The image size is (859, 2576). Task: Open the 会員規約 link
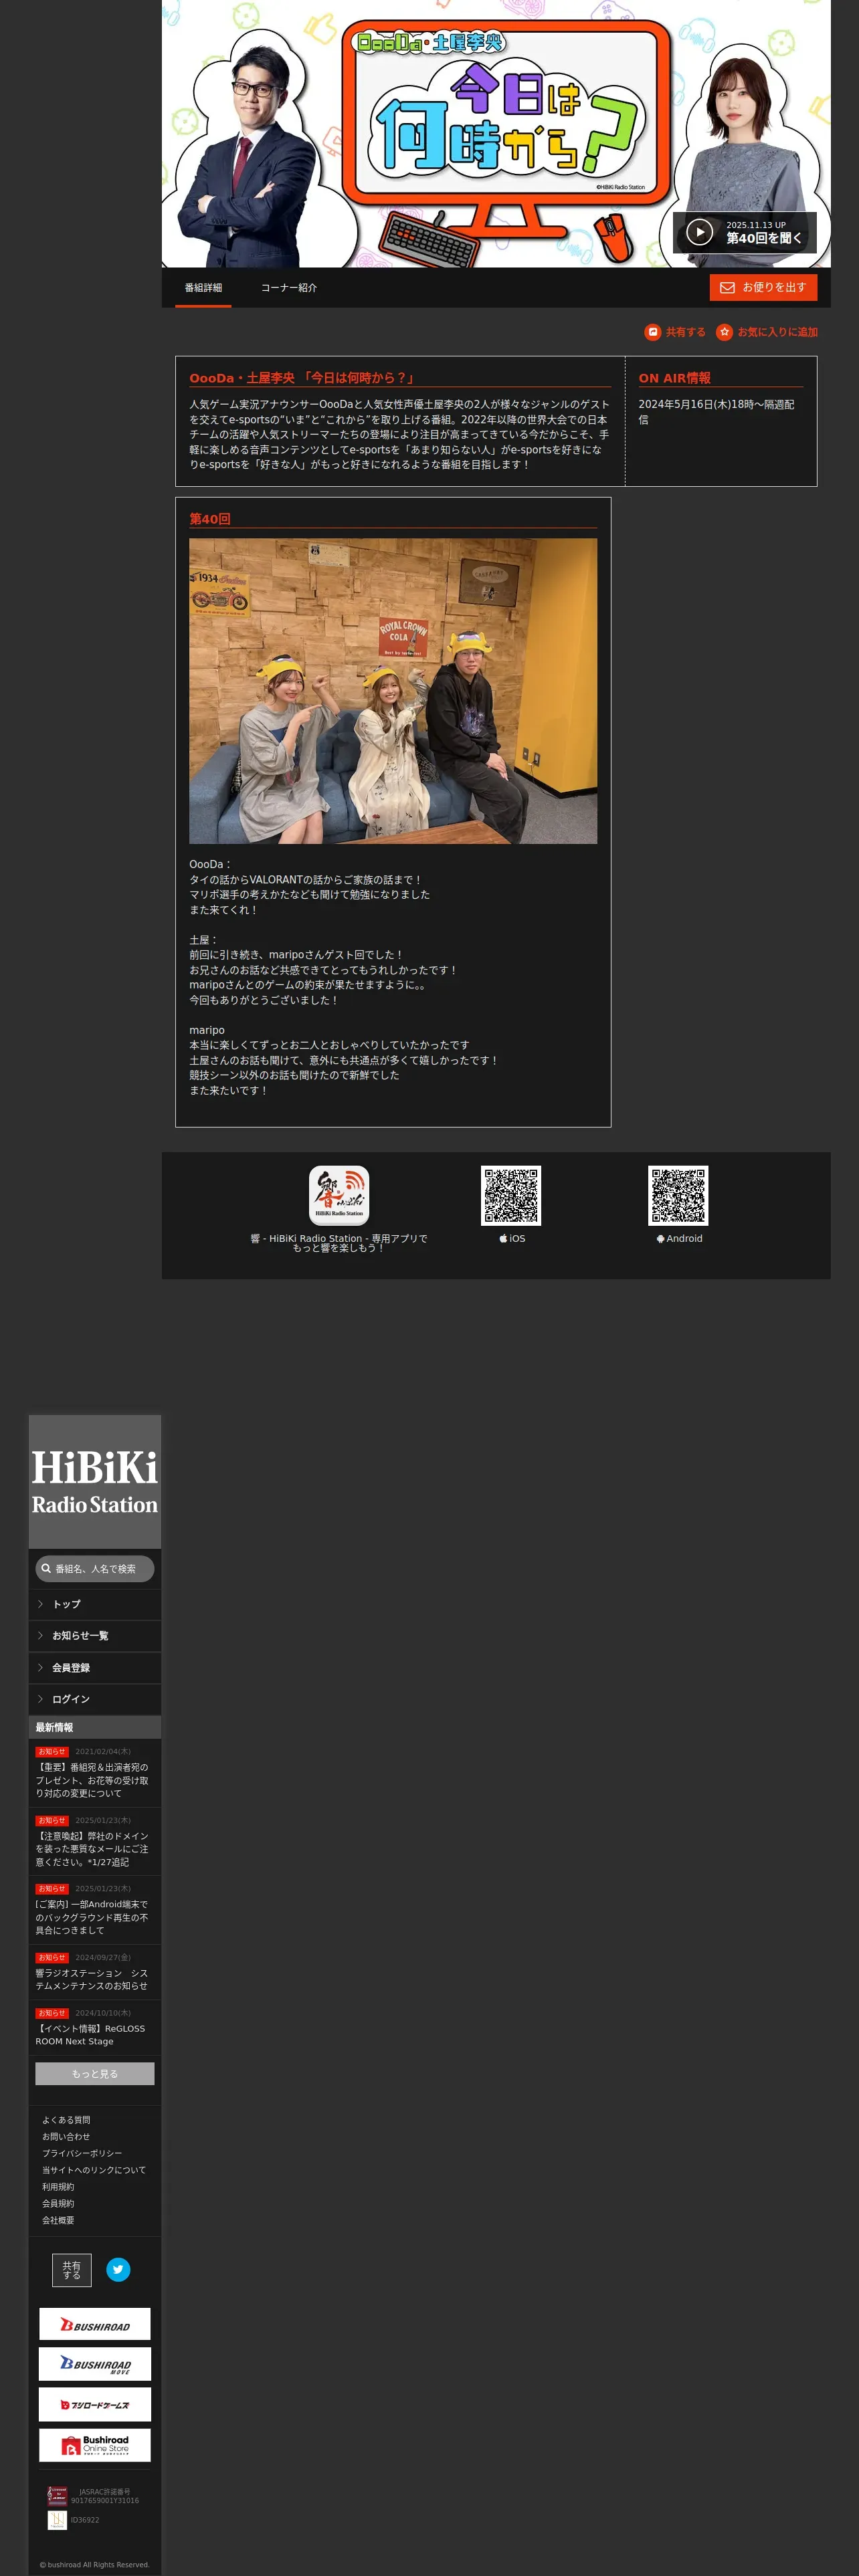(58, 2203)
